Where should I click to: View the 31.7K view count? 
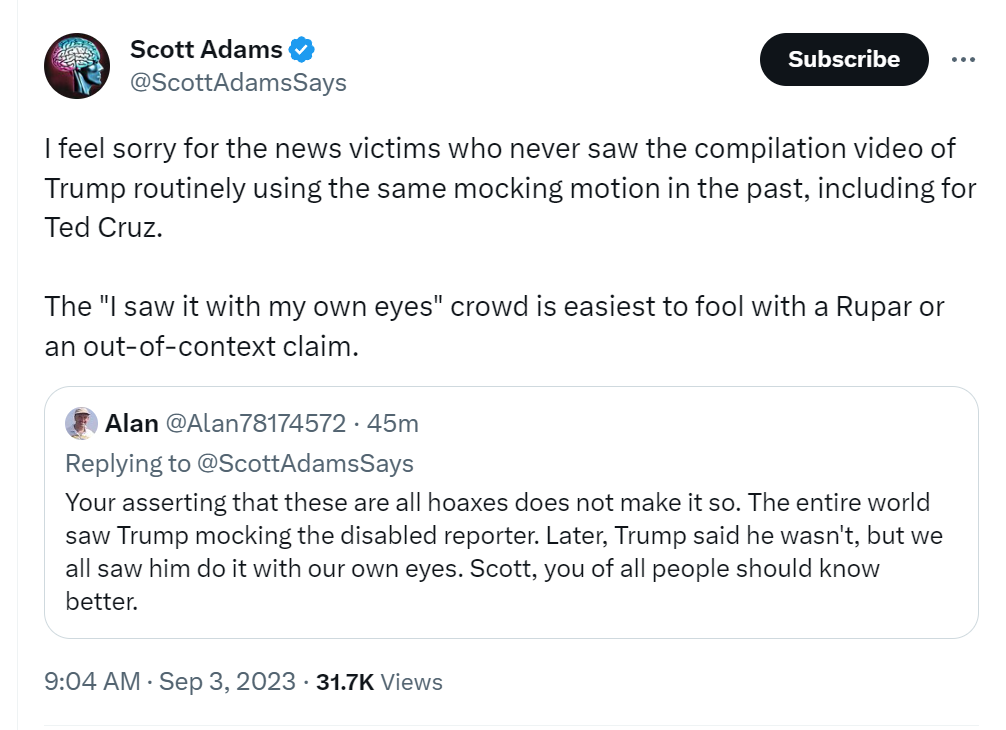click(x=345, y=682)
